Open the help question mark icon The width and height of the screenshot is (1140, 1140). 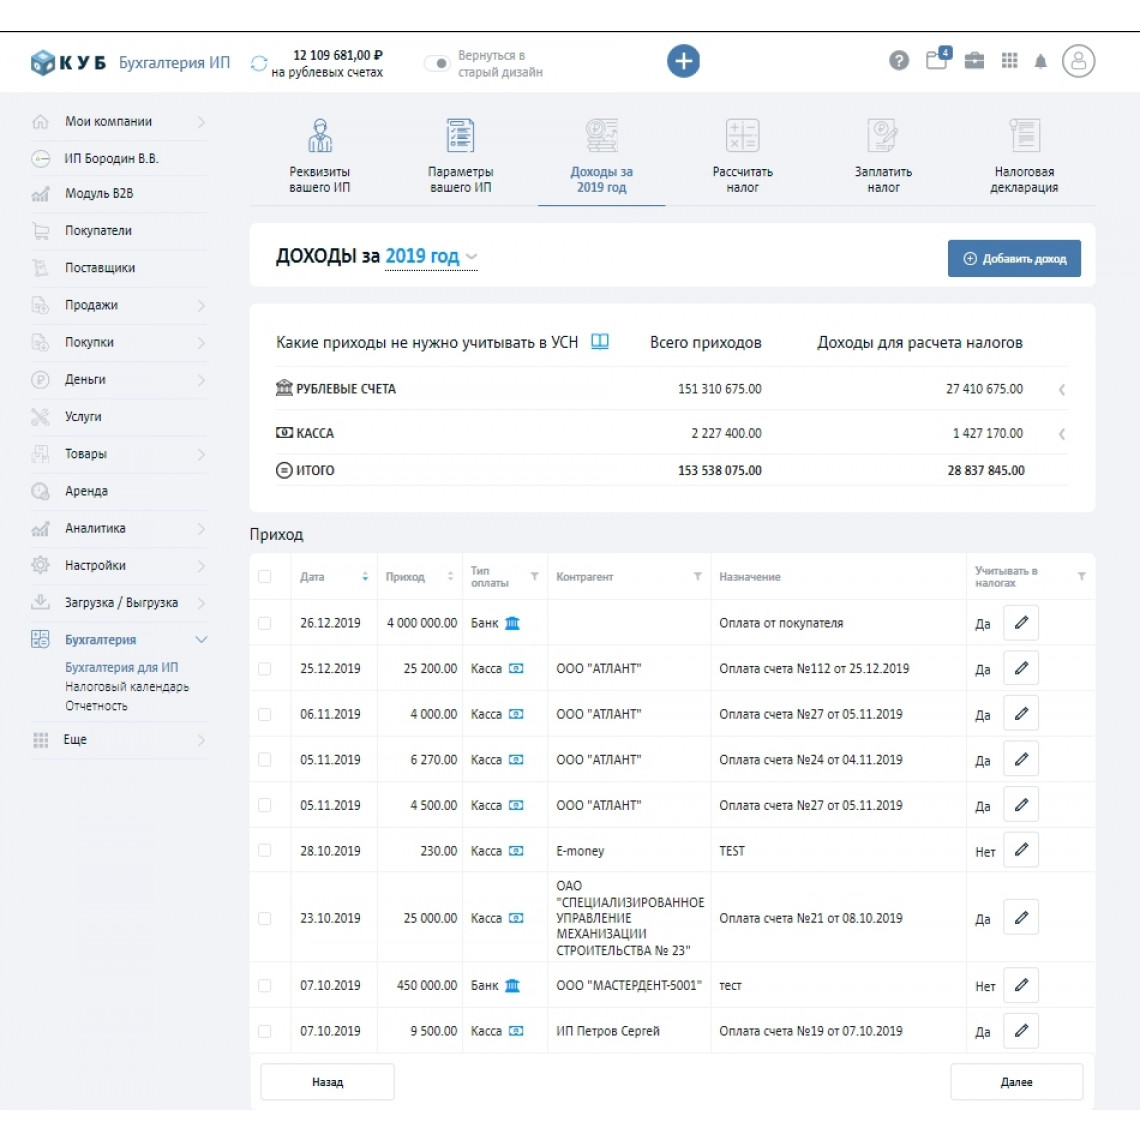click(x=899, y=60)
